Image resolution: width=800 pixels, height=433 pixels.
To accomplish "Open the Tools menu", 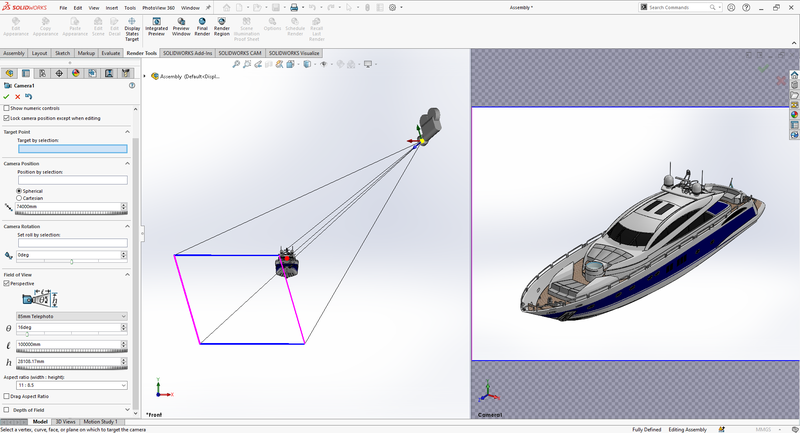I will (x=130, y=8).
